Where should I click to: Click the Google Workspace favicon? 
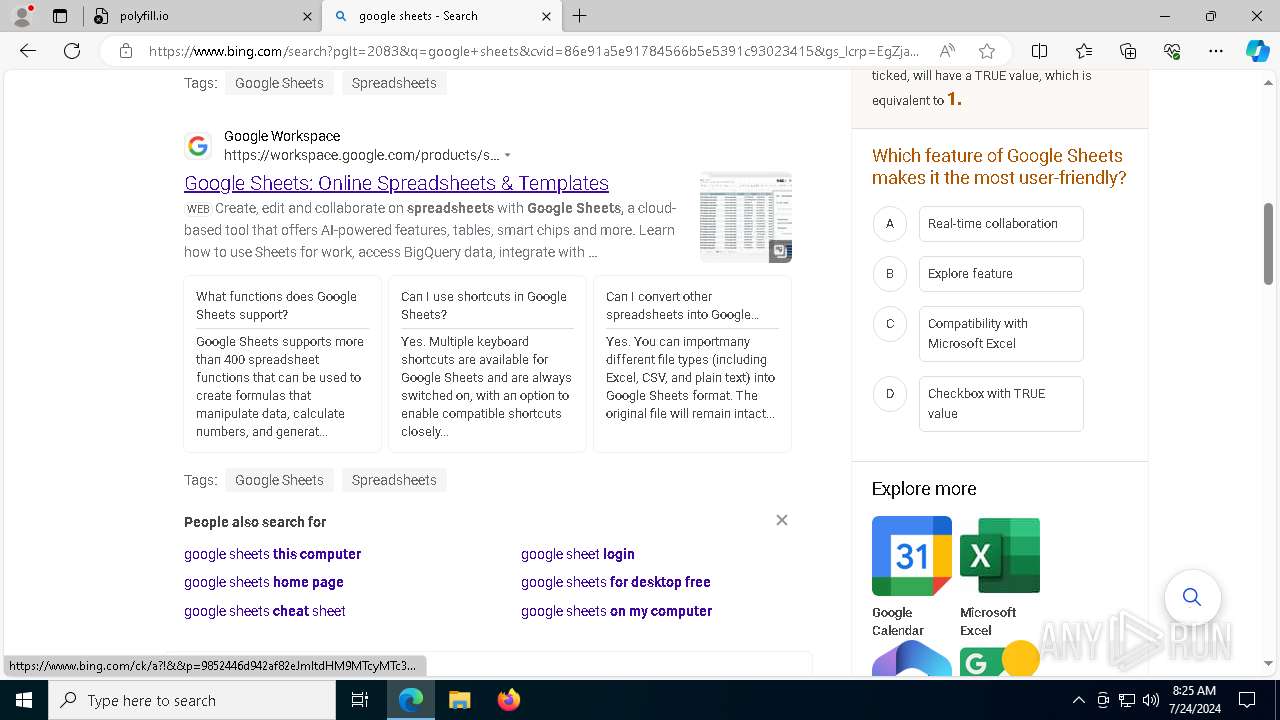[x=198, y=146]
